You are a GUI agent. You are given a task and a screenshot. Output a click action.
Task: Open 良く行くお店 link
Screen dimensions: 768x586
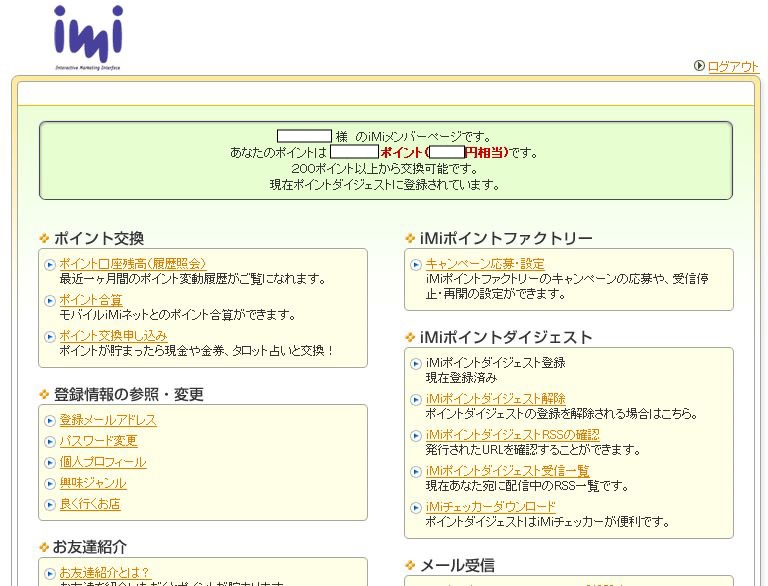90,504
